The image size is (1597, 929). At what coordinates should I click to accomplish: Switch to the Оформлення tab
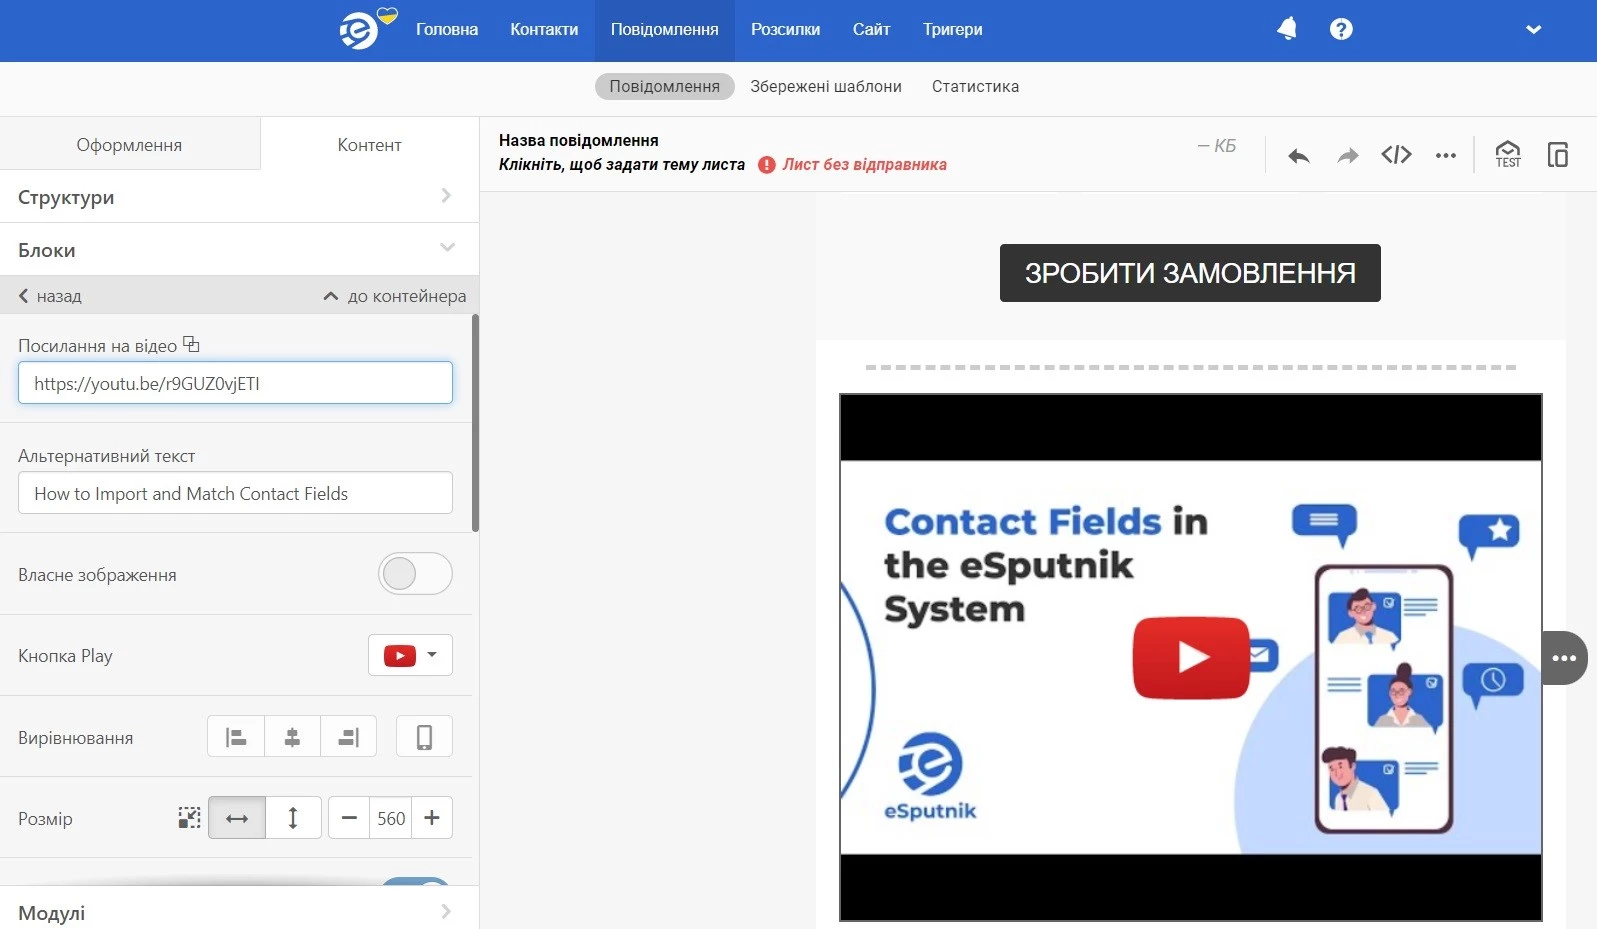tap(129, 144)
